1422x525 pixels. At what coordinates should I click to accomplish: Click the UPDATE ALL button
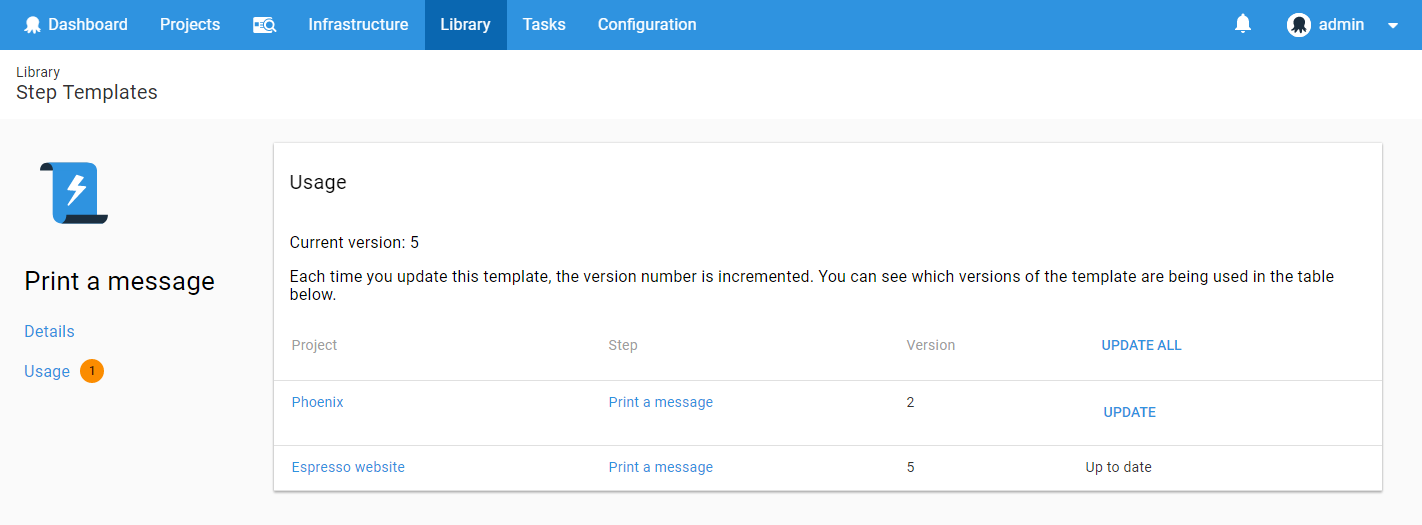pos(1141,345)
